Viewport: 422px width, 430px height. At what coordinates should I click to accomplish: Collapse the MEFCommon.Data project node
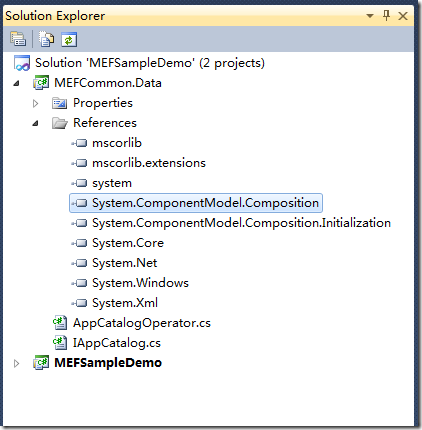coord(17,83)
